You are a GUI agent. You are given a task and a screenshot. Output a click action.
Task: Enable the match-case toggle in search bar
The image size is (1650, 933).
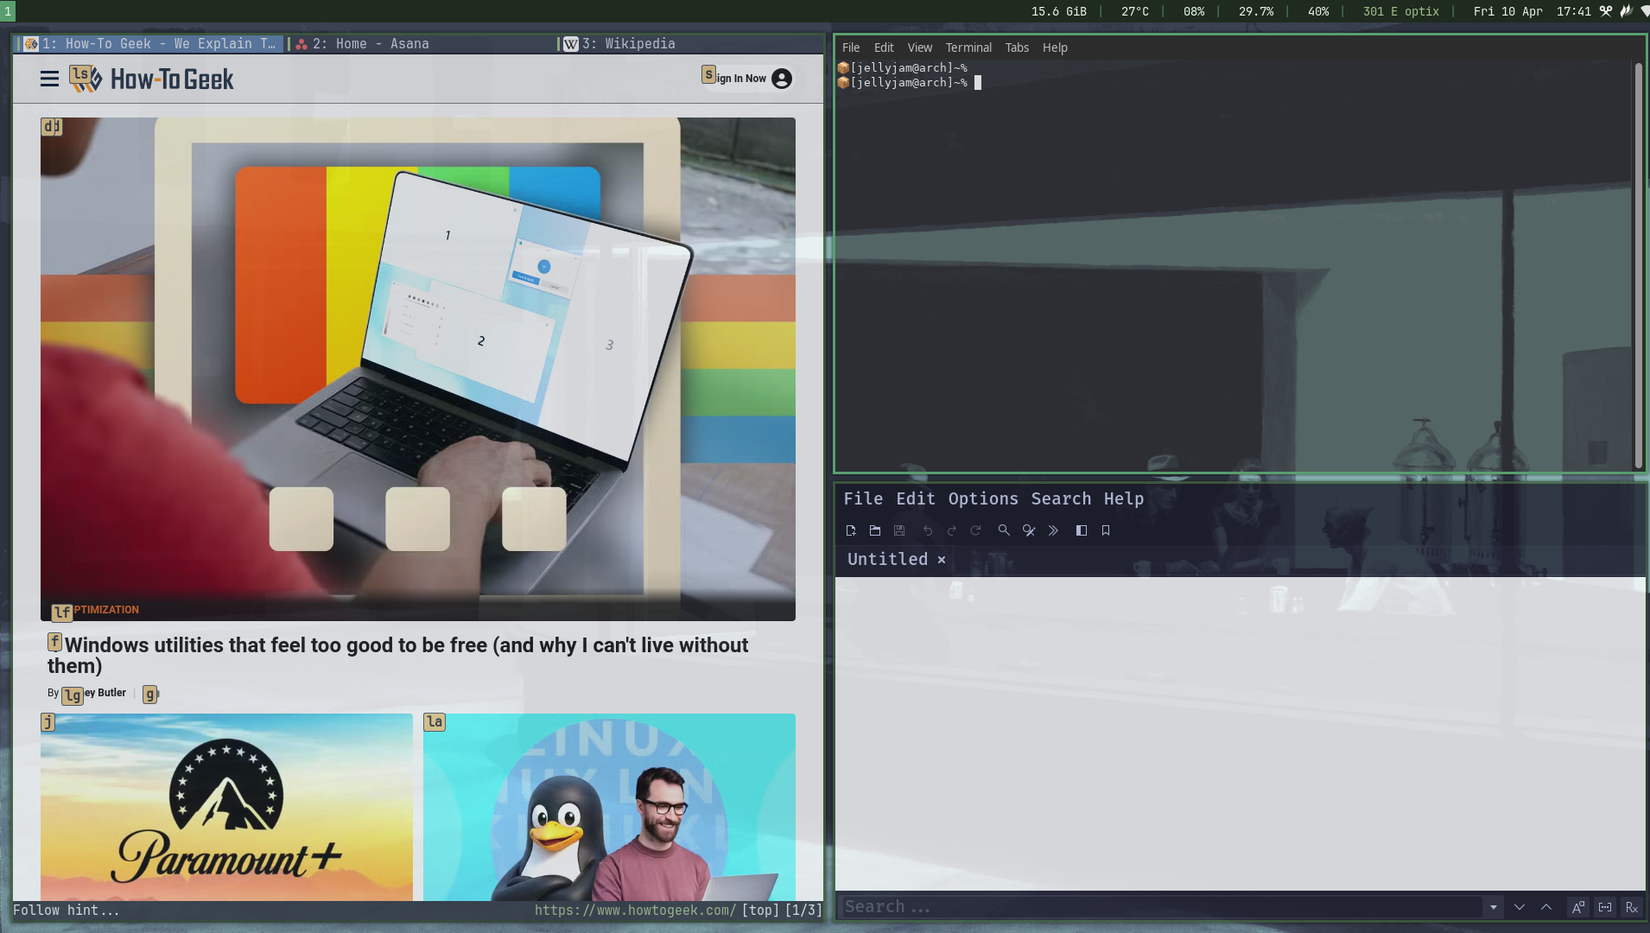coord(1578,906)
